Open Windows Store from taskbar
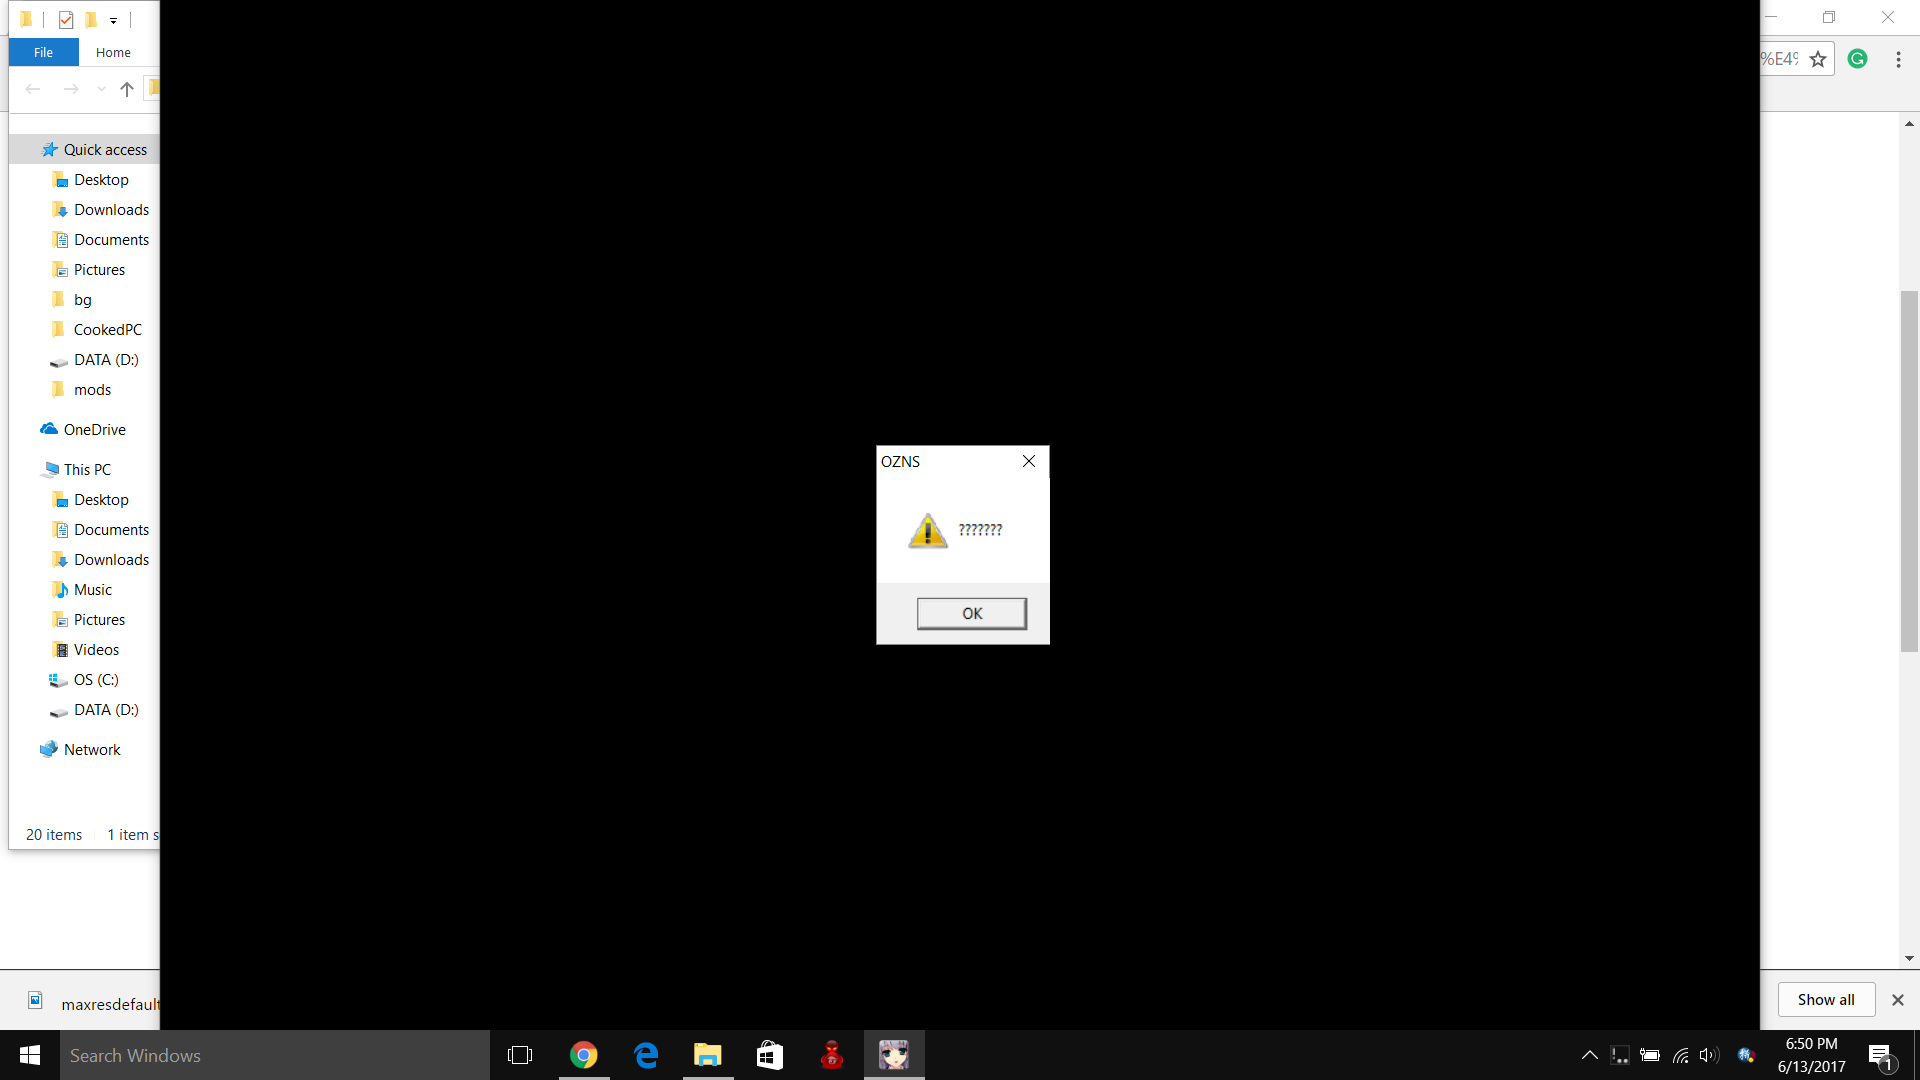 tap(770, 1055)
